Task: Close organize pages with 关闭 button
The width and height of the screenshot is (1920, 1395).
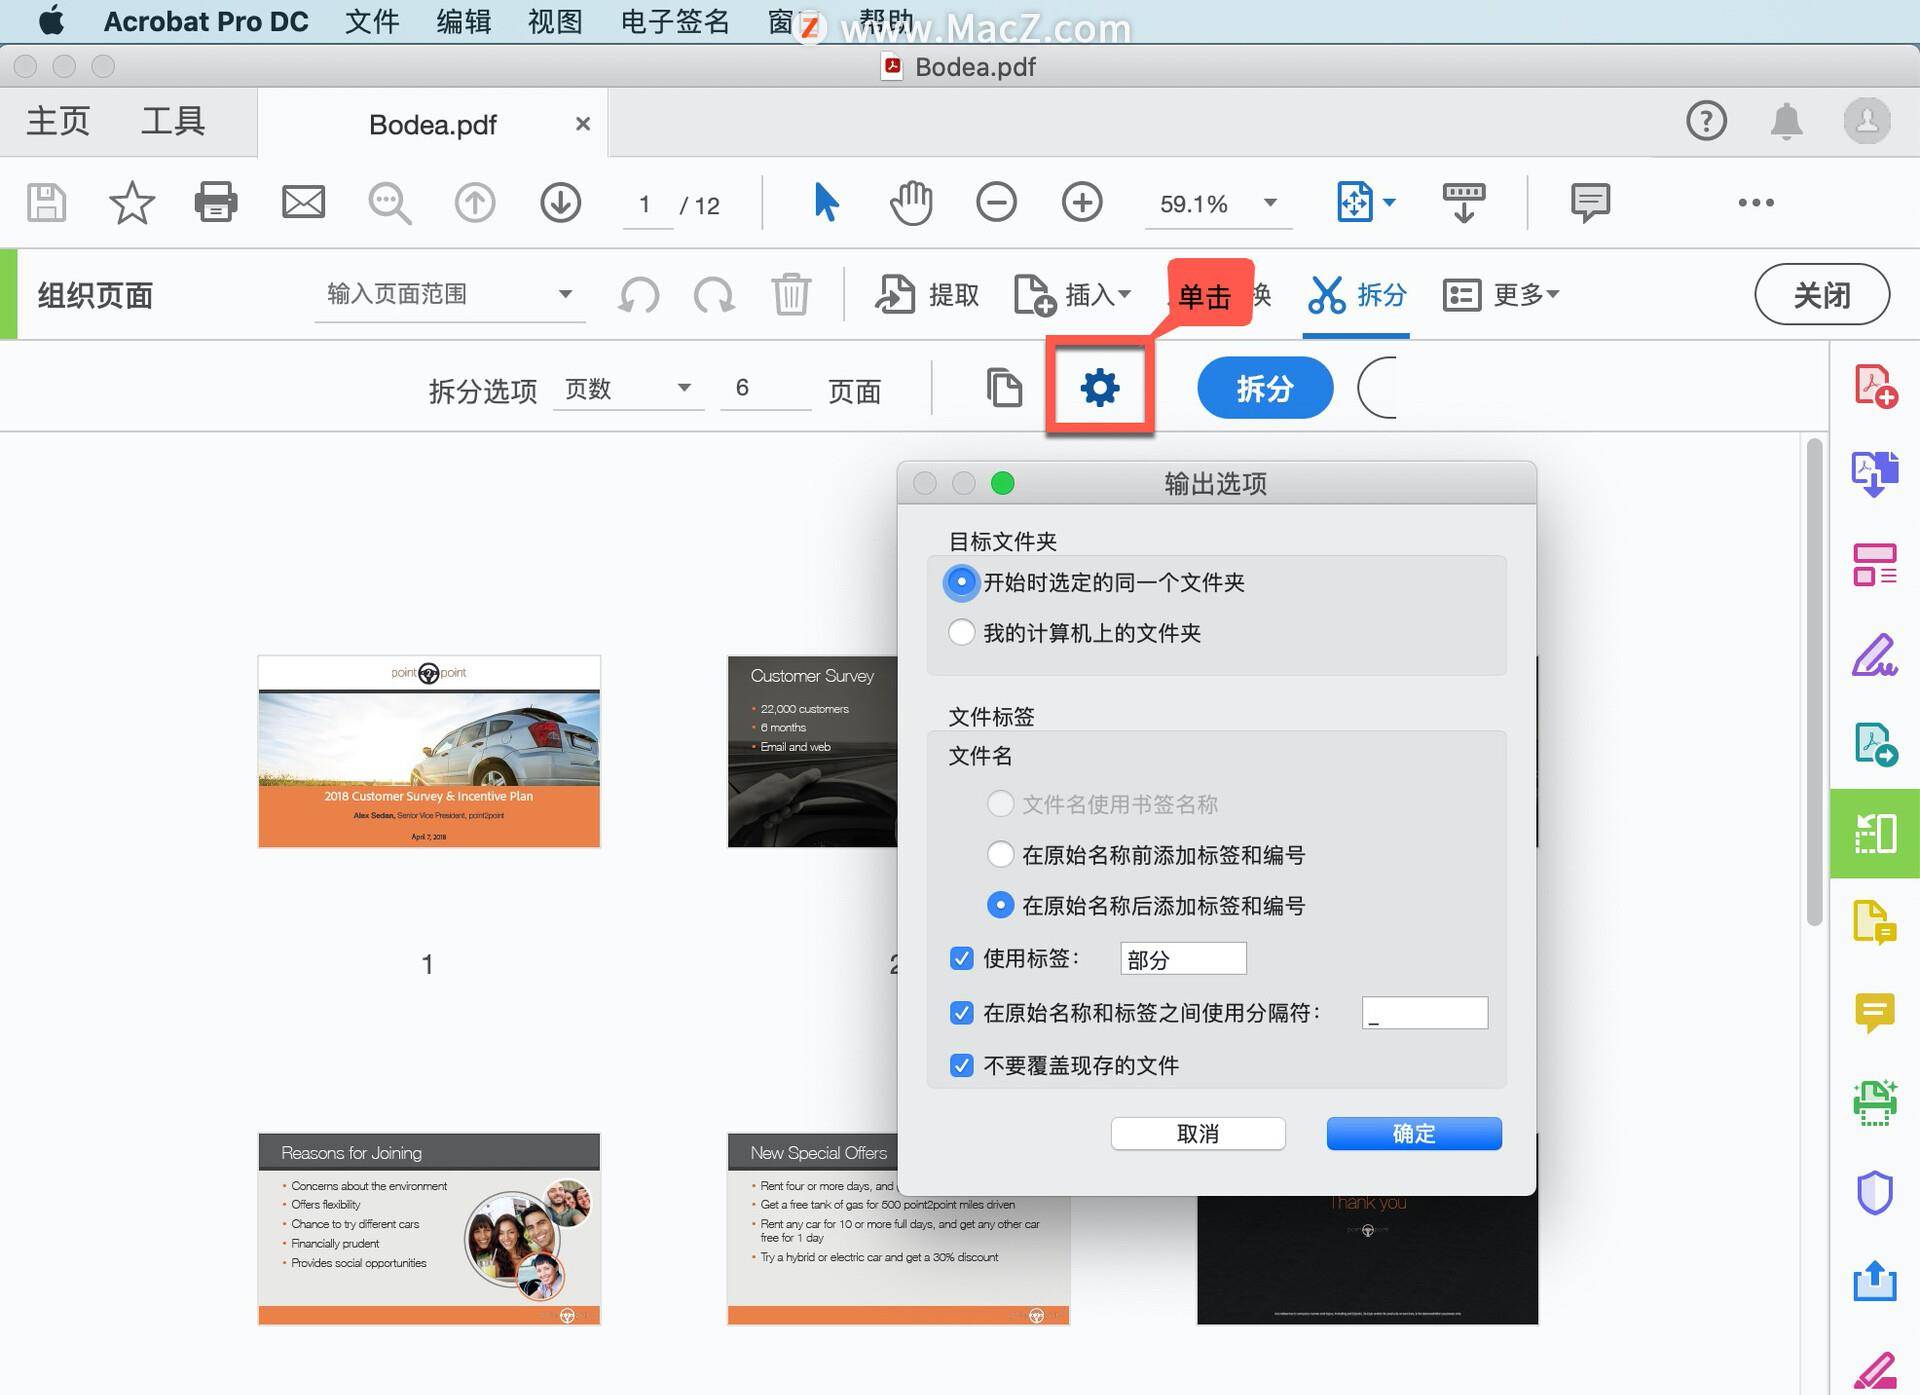Action: point(1822,294)
